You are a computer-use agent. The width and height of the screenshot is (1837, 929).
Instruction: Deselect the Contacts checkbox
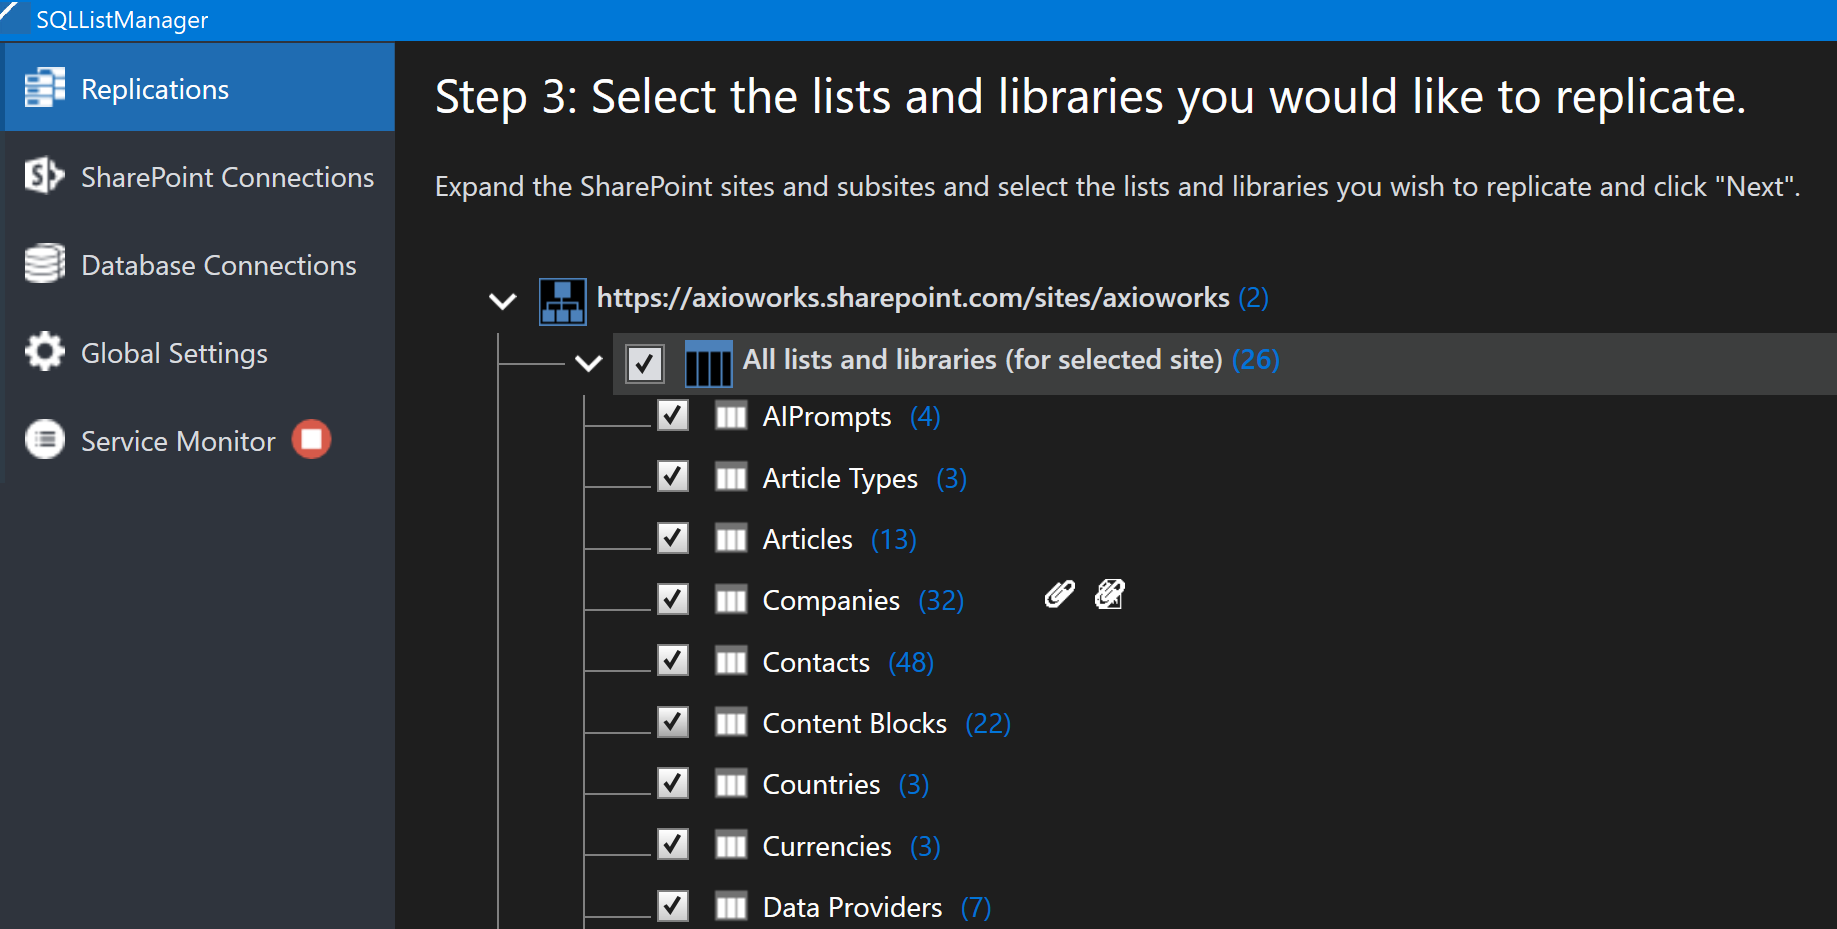[x=672, y=660]
